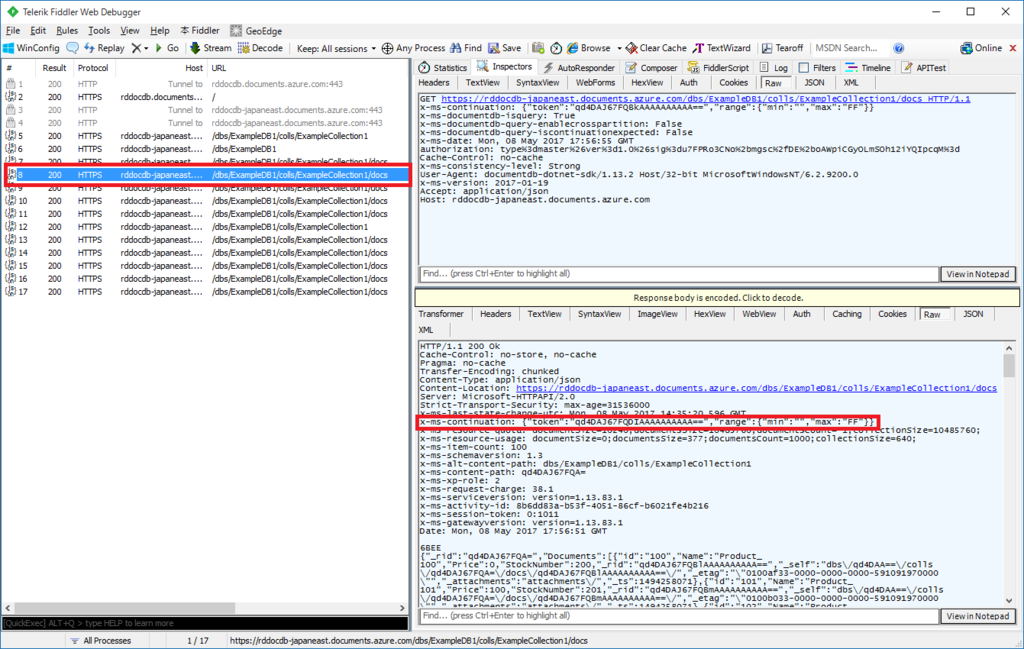Click the Online network status indicator
The image size is (1024, 649).
pyautogui.click(x=981, y=48)
